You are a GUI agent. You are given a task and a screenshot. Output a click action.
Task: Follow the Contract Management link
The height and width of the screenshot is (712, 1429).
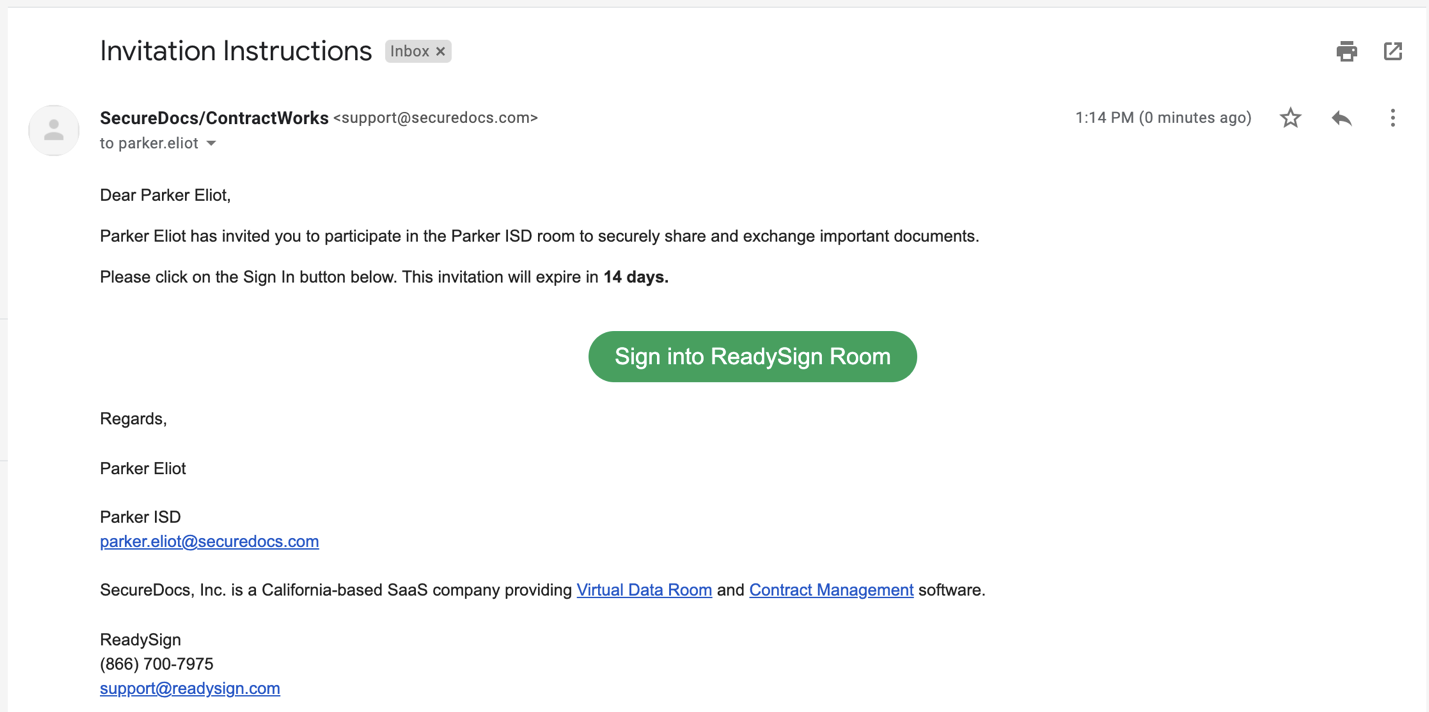831,590
